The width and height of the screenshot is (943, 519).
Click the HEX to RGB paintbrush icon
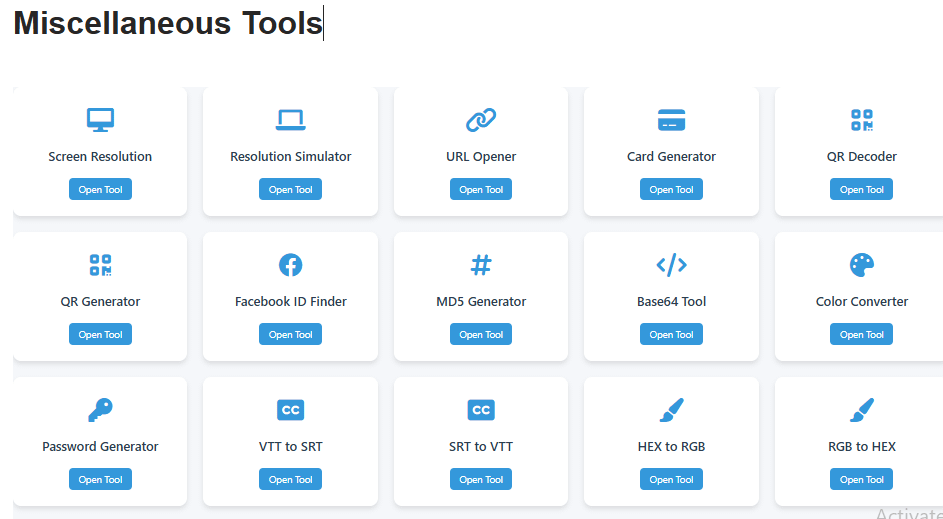pyautogui.click(x=671, y=410)
